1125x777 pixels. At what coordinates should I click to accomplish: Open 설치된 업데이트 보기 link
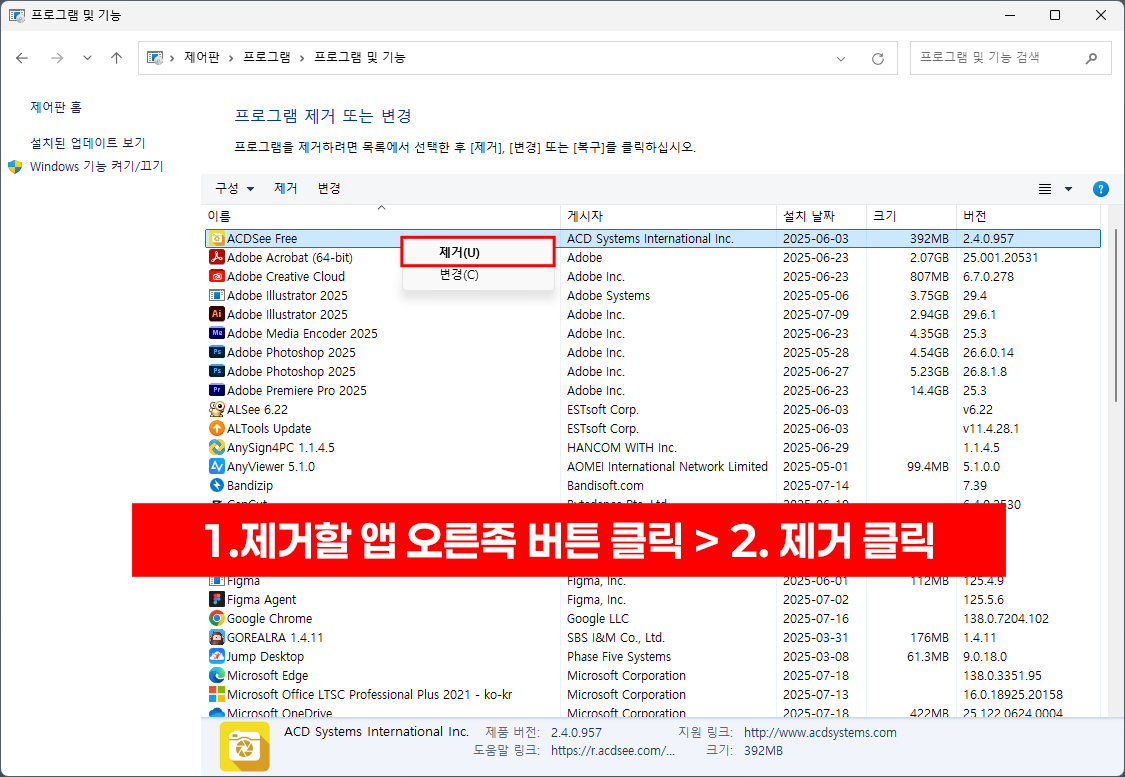click(x=88, y=143)
